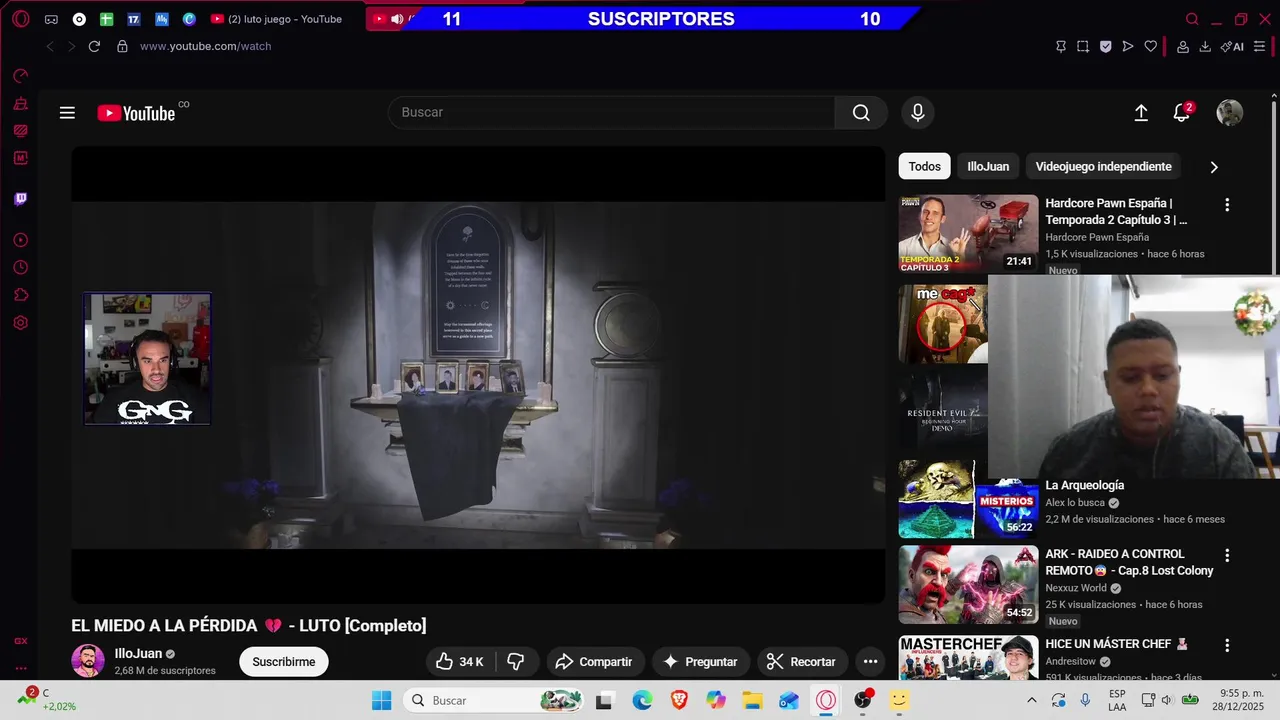Viewport: 1280px width, 720px height.
Task: Open the Opera account profile icon
Action: pos(1182,46)
